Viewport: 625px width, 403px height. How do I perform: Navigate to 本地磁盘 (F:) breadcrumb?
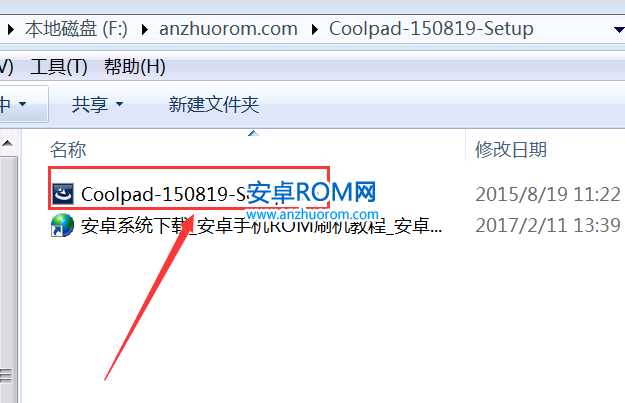coord(76,29)
